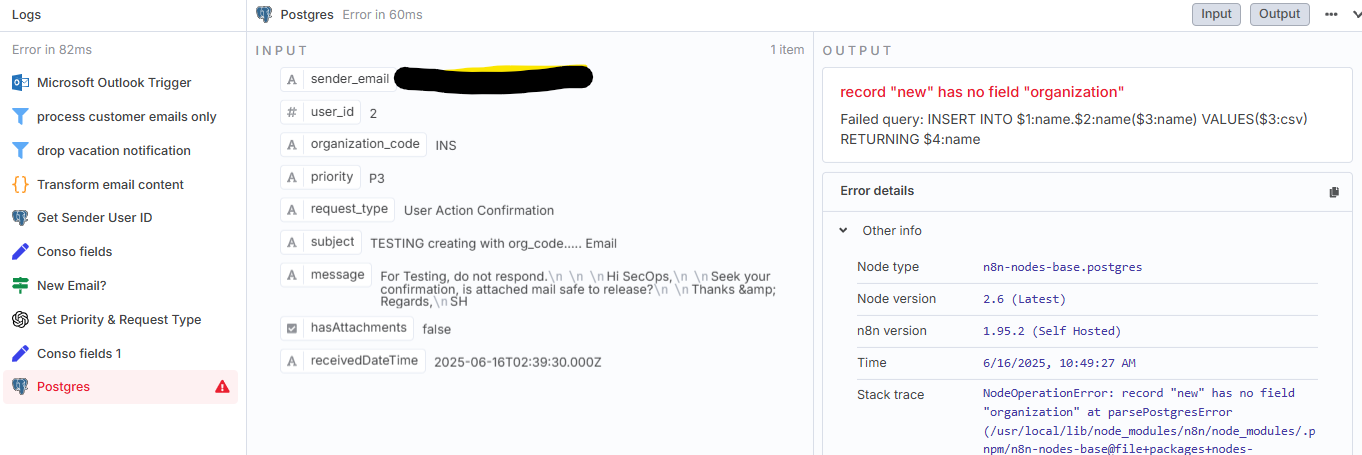Screen dimensions: 1362x455
Task: Click the Postgres node title in header
Action: click(x=306, y=14)
